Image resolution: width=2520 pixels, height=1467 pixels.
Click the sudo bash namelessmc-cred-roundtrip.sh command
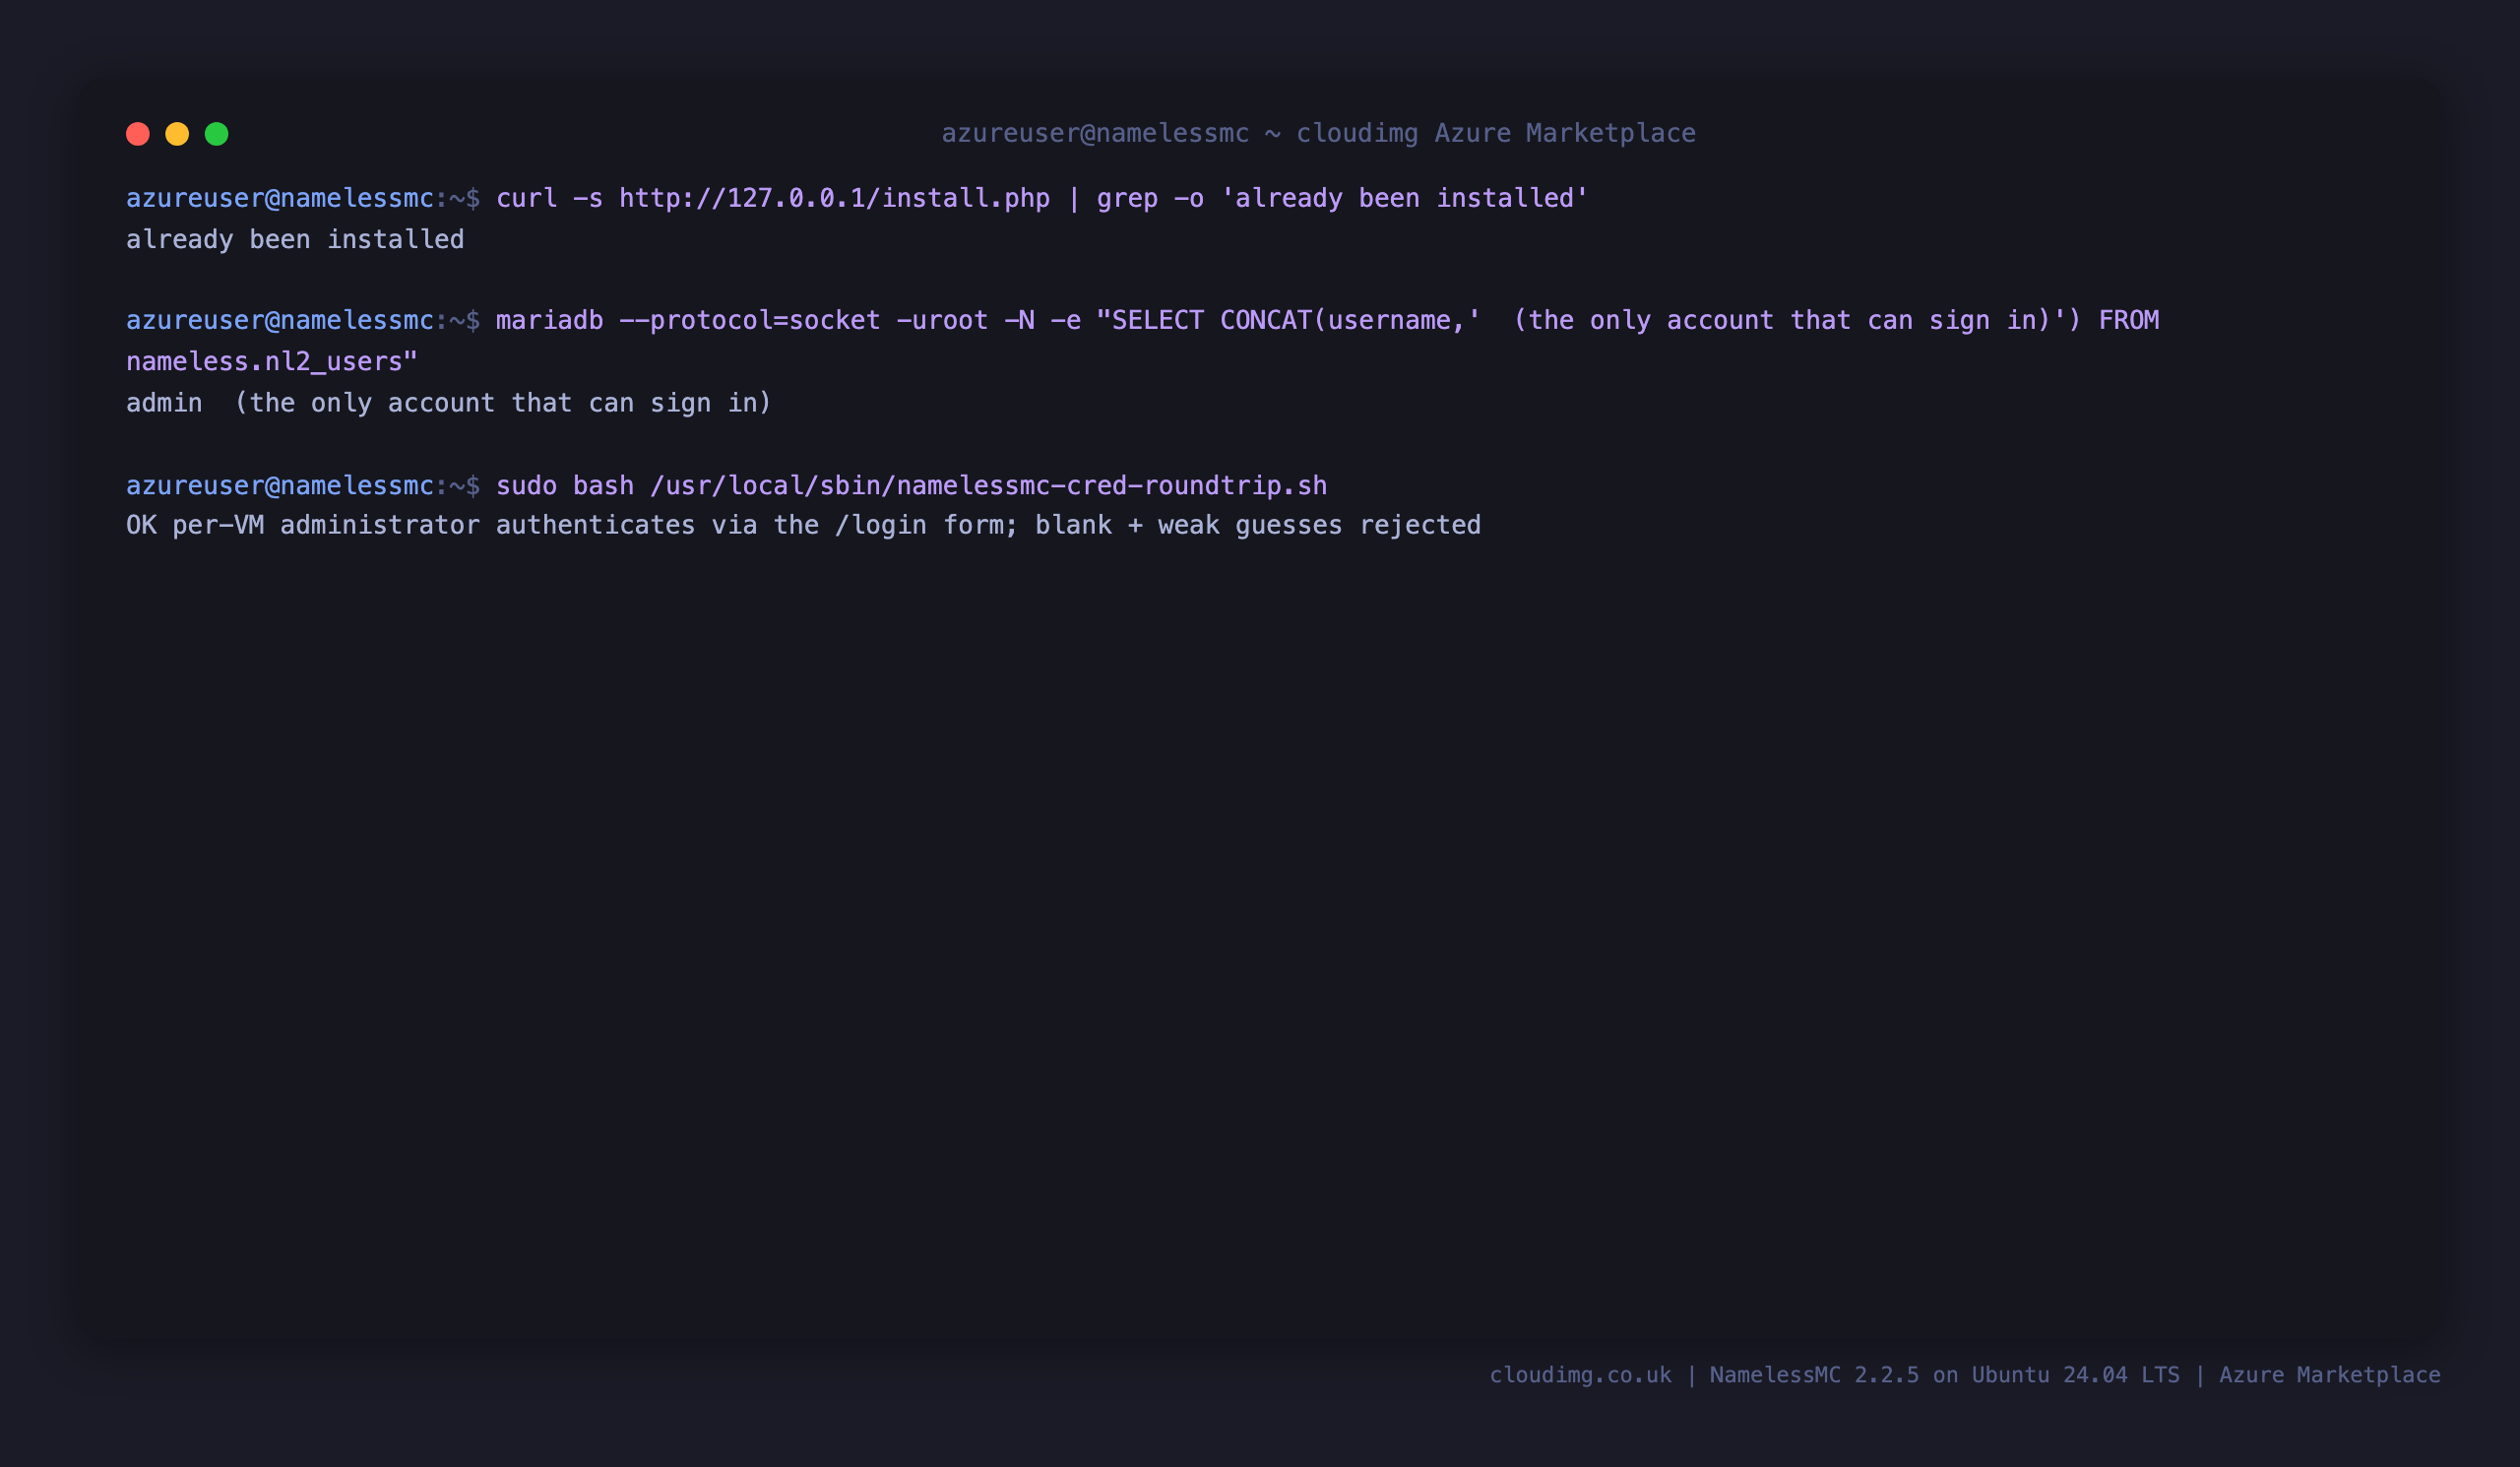coord(912,485)
